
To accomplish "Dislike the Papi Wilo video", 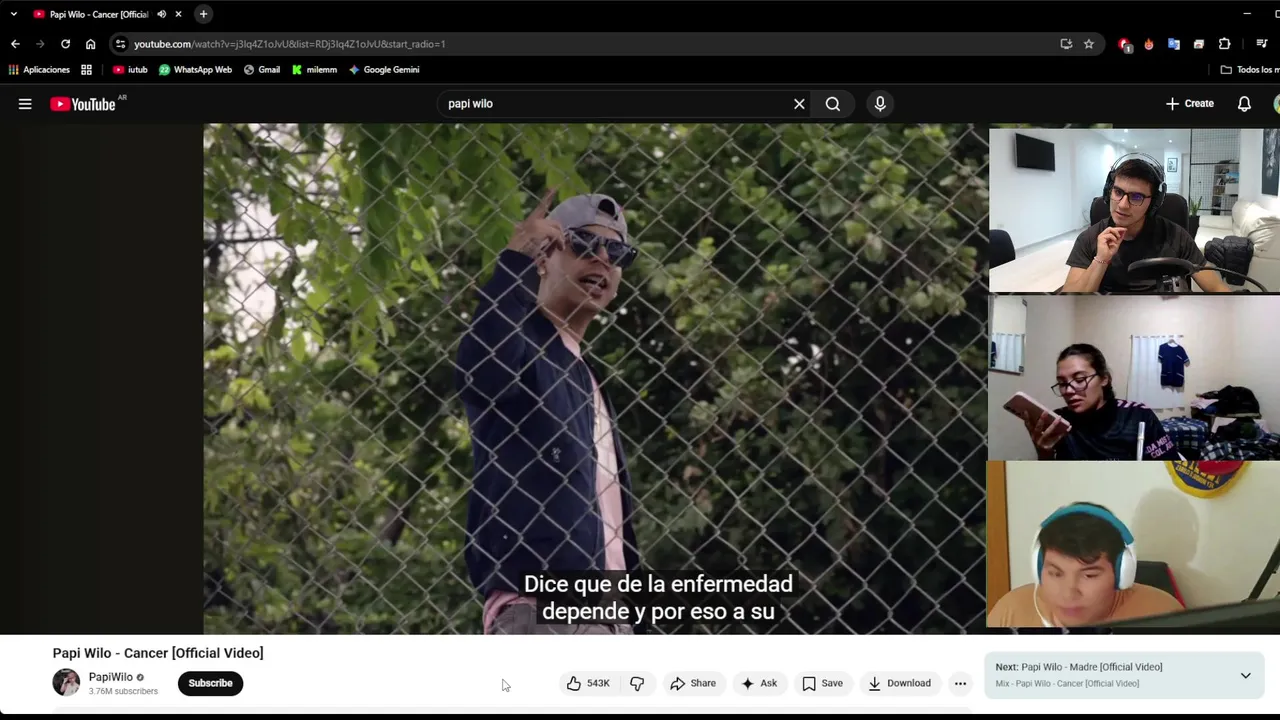I will [636, 683].
